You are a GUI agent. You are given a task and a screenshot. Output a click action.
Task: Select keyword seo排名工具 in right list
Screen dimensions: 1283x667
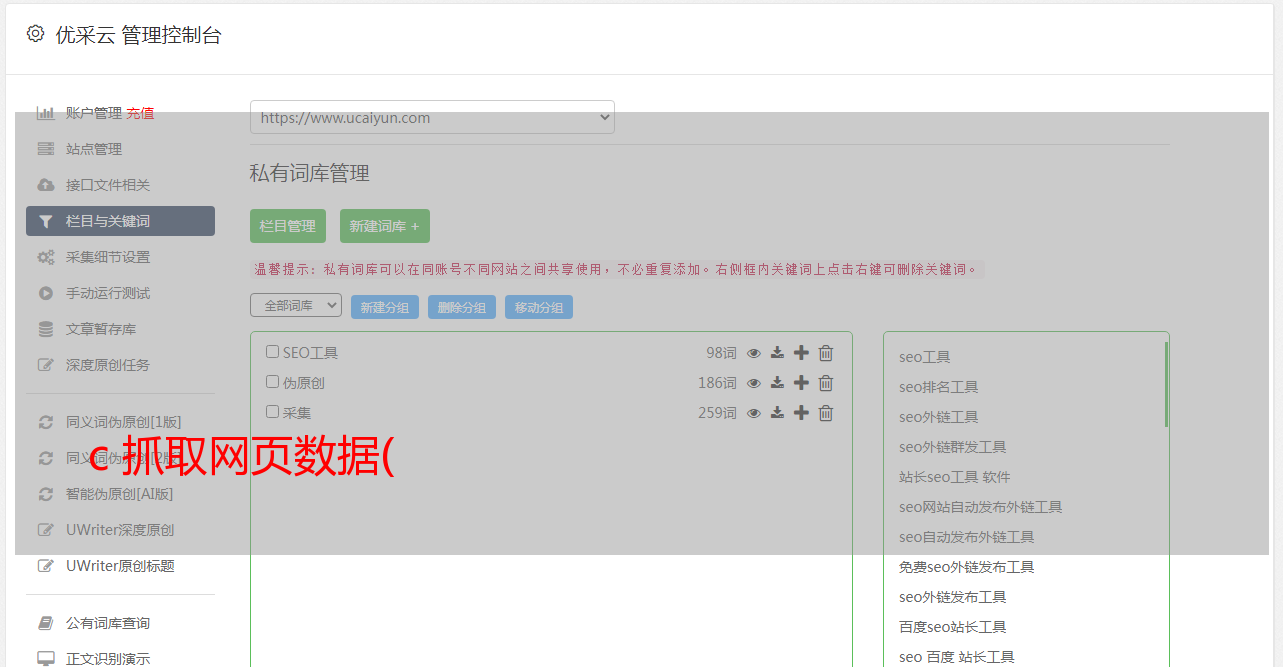pos(938,387)
